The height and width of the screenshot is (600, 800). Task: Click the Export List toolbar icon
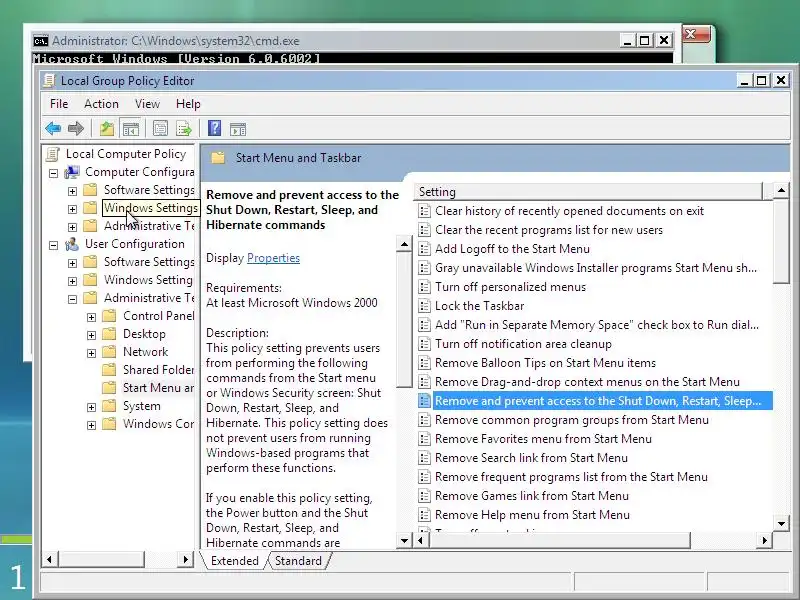coord(184,129)
